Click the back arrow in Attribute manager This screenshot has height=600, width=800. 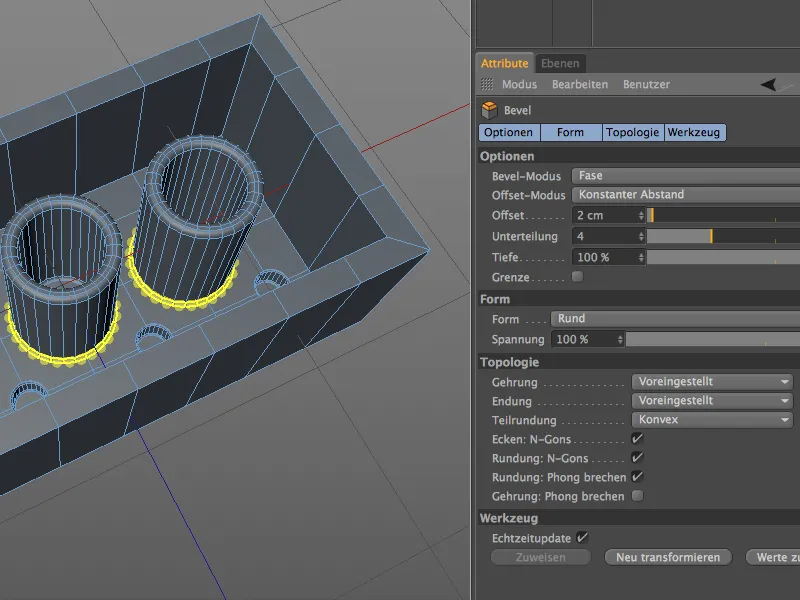point(768,85)
